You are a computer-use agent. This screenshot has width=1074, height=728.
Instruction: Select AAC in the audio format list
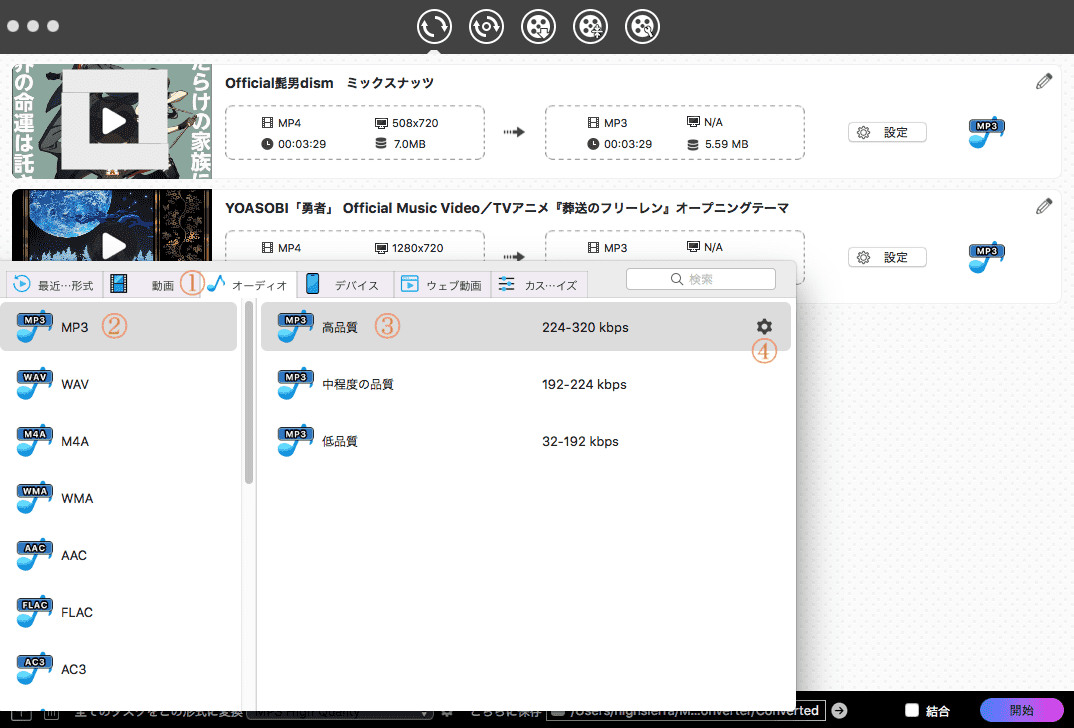coord(118,555)
